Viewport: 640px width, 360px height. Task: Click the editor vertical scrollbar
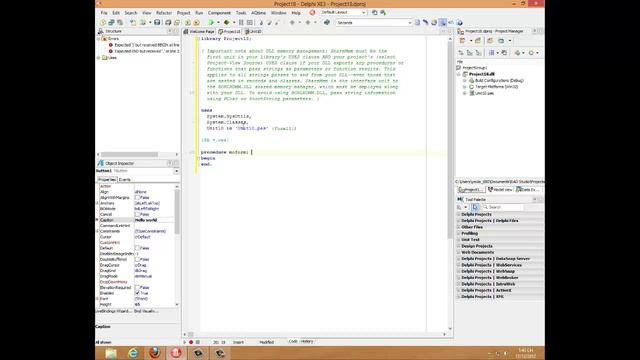coord(450,184)
